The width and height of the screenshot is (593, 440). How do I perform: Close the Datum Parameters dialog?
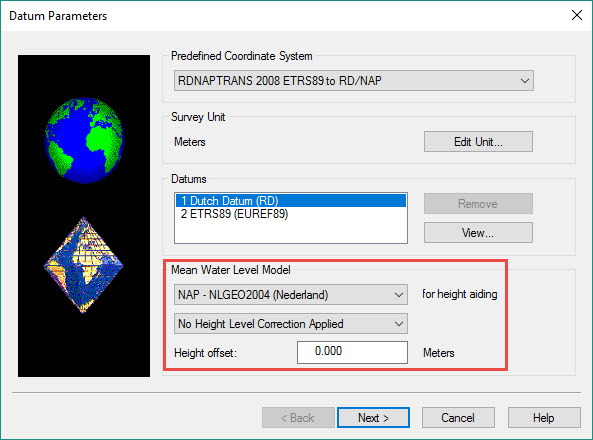[x=577, y=16]
